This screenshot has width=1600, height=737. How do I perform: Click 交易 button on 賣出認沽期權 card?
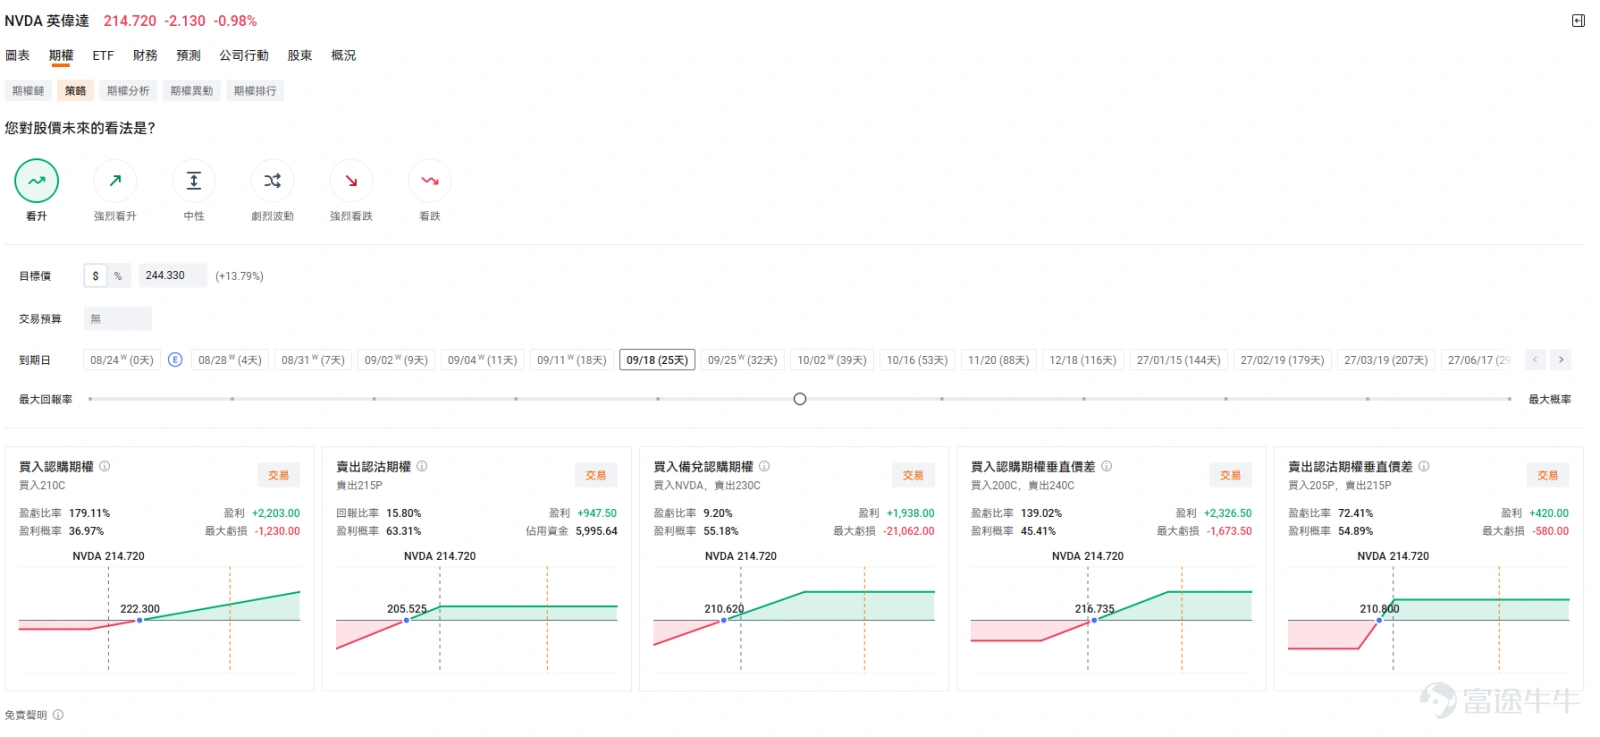596,476
